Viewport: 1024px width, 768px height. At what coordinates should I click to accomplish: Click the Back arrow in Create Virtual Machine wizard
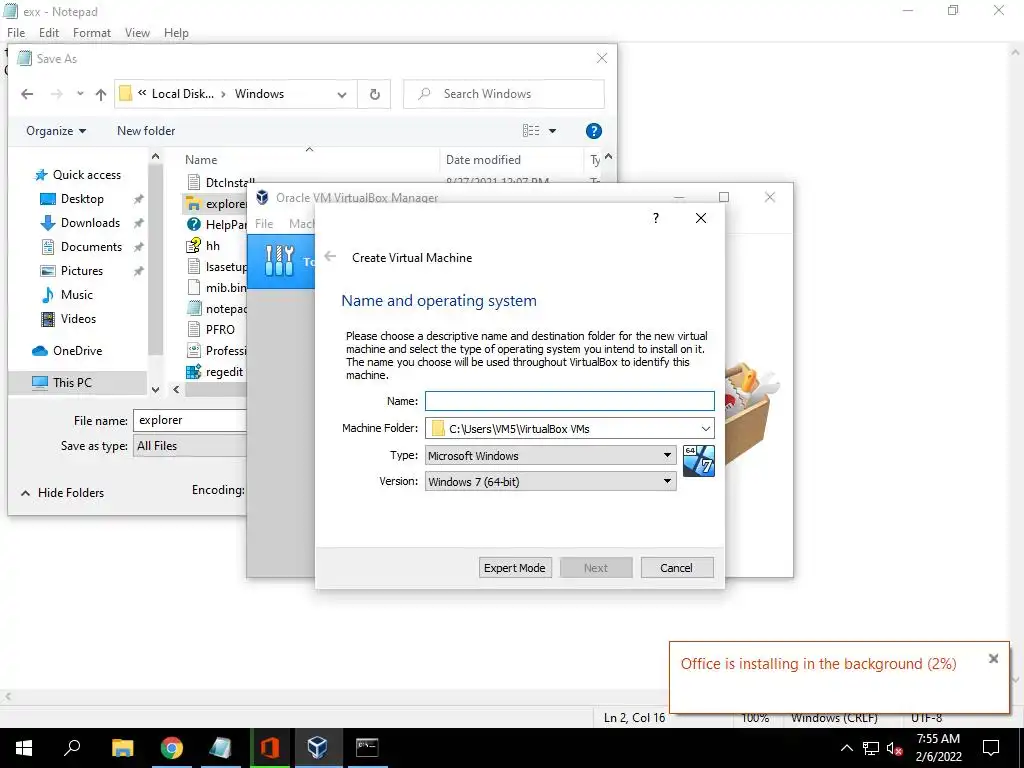[x=330, y=257]
